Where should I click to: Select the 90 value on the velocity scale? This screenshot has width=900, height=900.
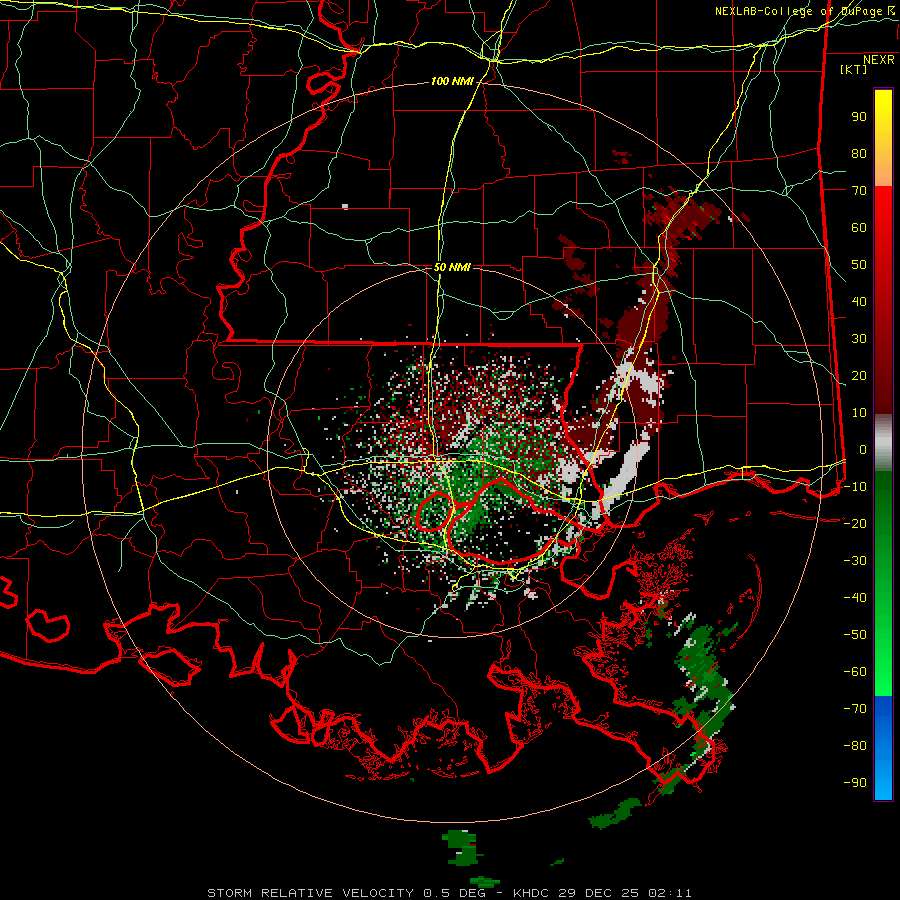click(x=859, y=117)
